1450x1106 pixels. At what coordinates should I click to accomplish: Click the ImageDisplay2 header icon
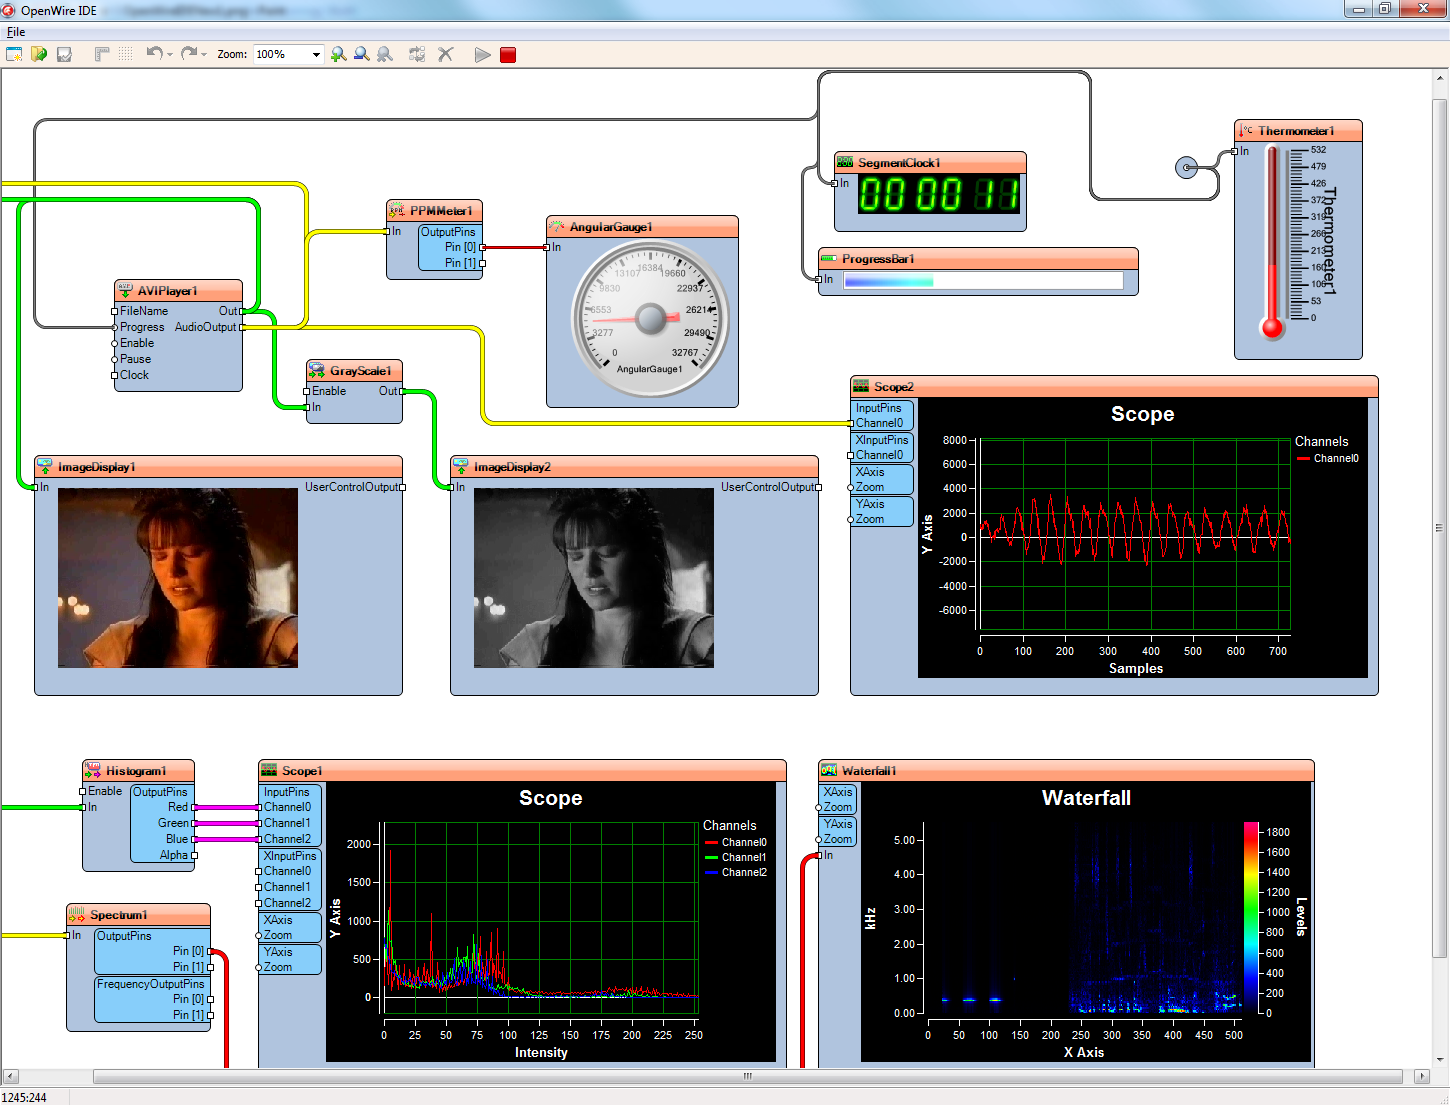coord(461,466)
